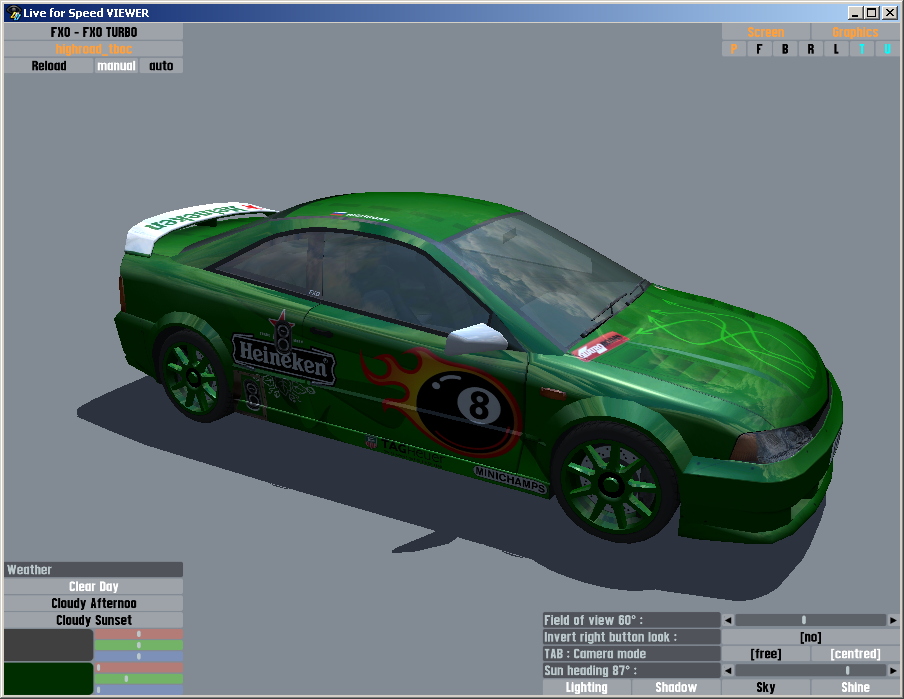The width and height of the screenshot is (904, 699).
Task: Choose Clear Day weather
Action: click(93, 587)
